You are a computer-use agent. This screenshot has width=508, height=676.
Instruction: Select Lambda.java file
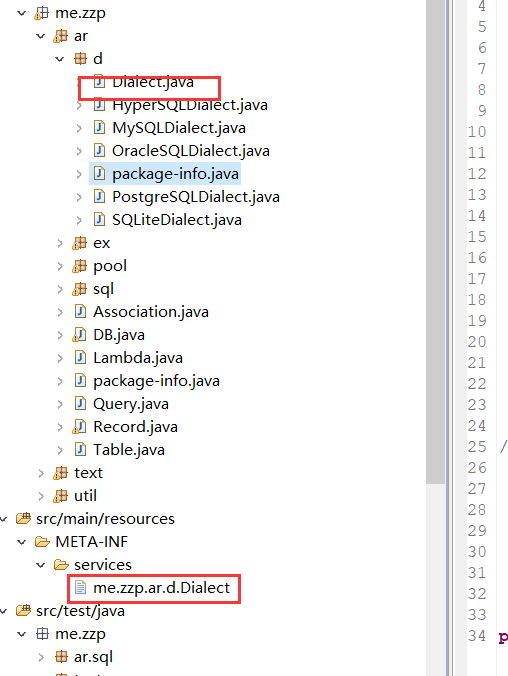(138, 358)
